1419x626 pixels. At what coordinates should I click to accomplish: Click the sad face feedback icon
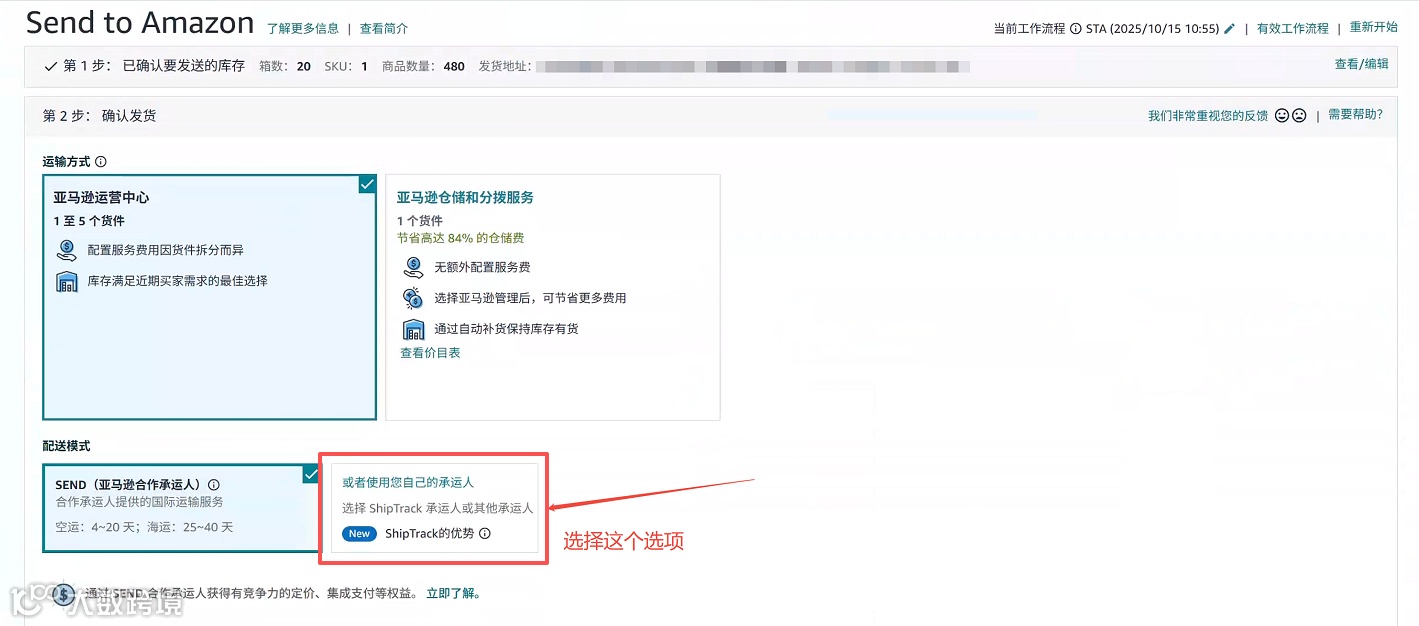click(x=1299, y=116)
